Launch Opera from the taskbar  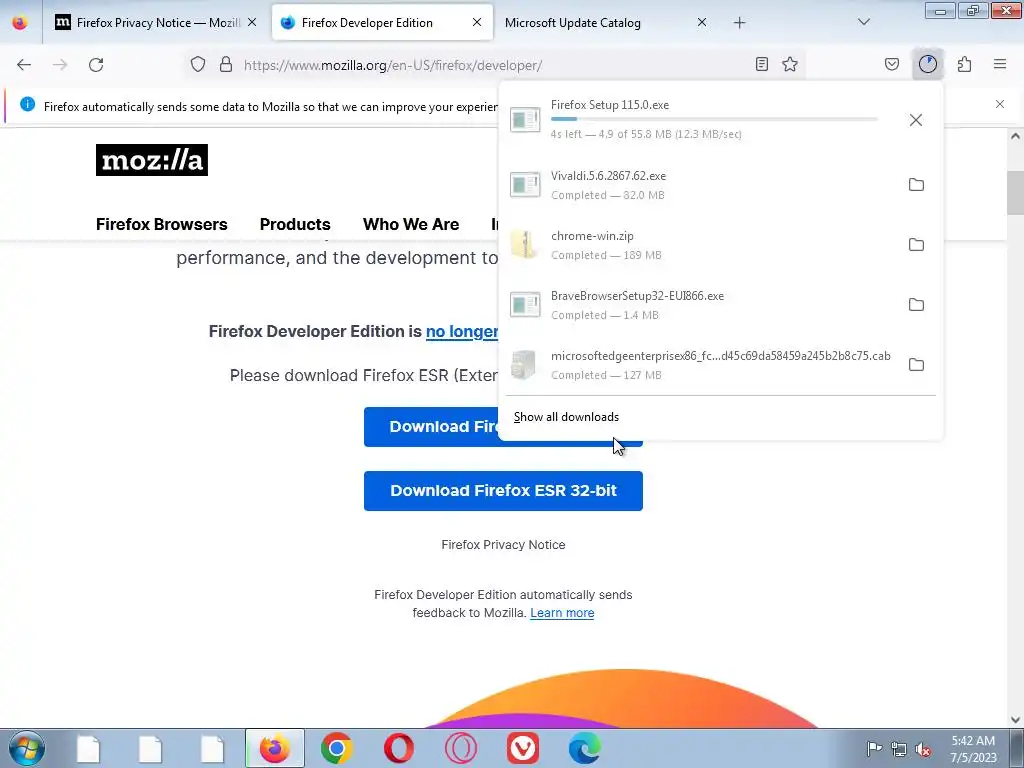coord(398,748)
